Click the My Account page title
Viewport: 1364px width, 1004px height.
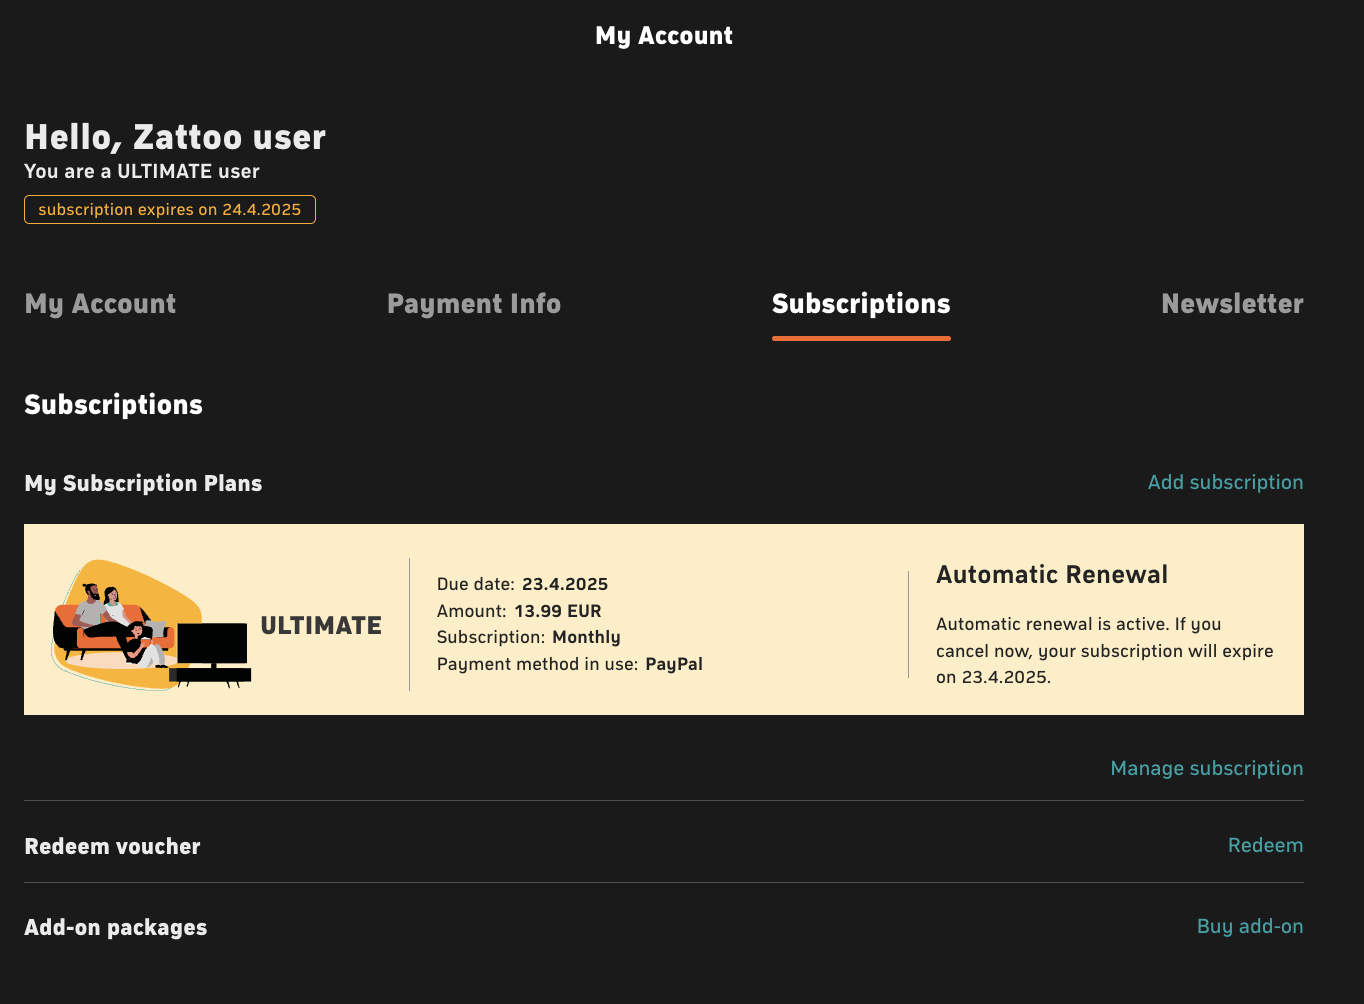[x=664, y=36]
